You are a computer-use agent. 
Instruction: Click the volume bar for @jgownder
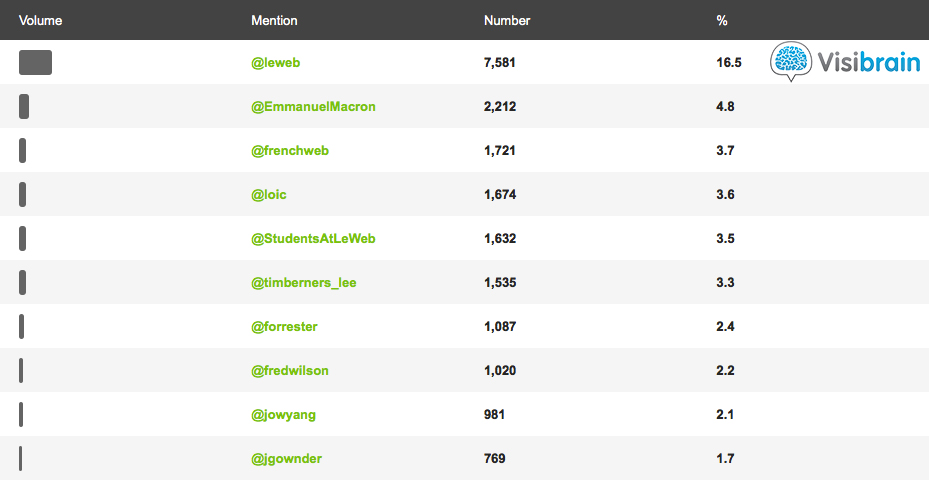click(20, 458)
